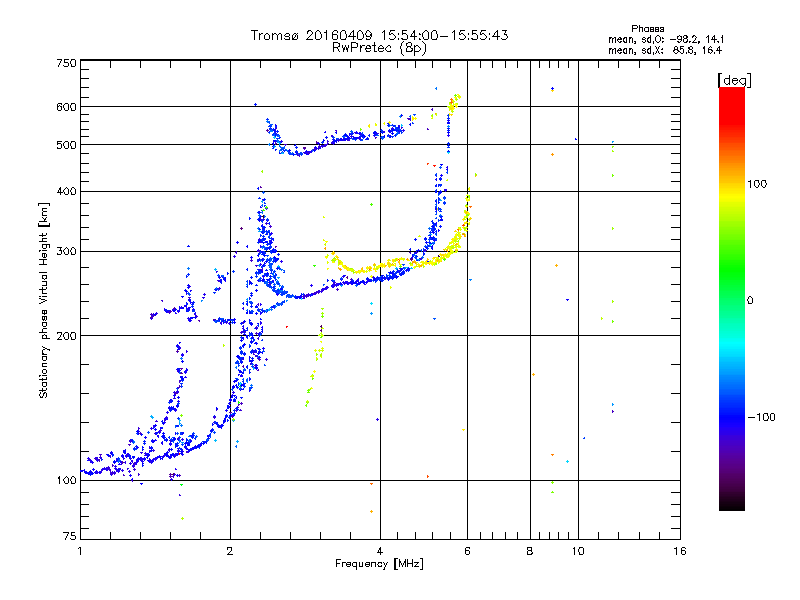This screenshot has height=600, width=800.
Task: Click the plot title 'Tromsø 20160409 15:54:00-15:55:43'
Action: (379, 35)
